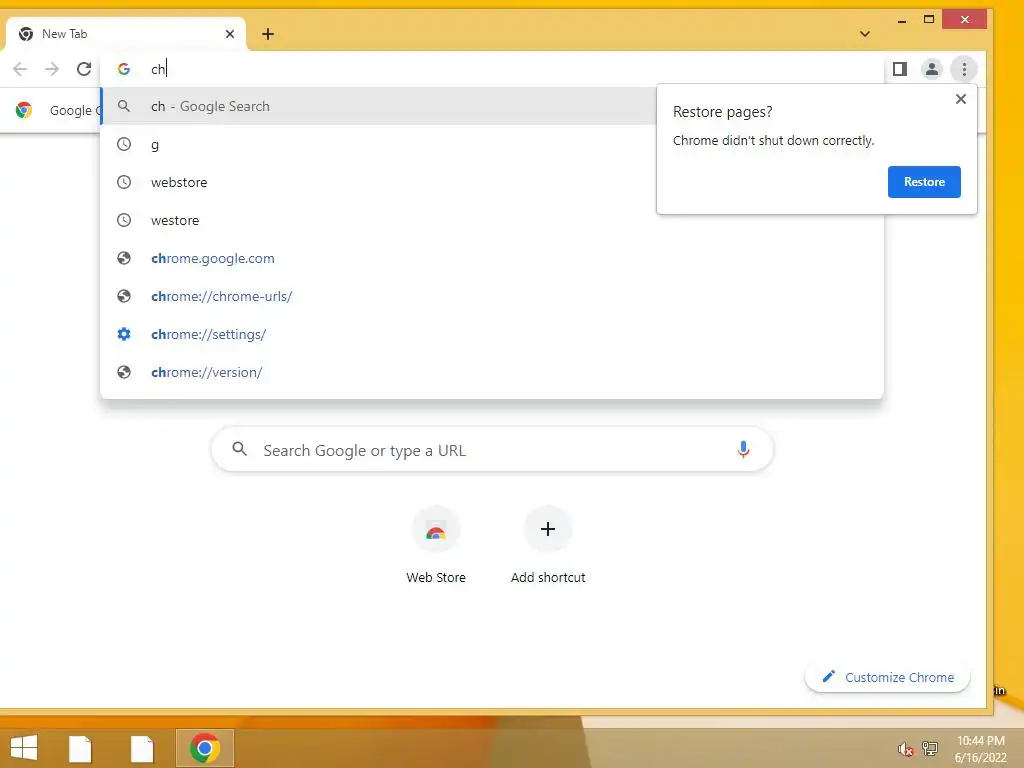Click the Restore button
The height and width of the screenshot is (768, 1024).
[x=924, y=182]
